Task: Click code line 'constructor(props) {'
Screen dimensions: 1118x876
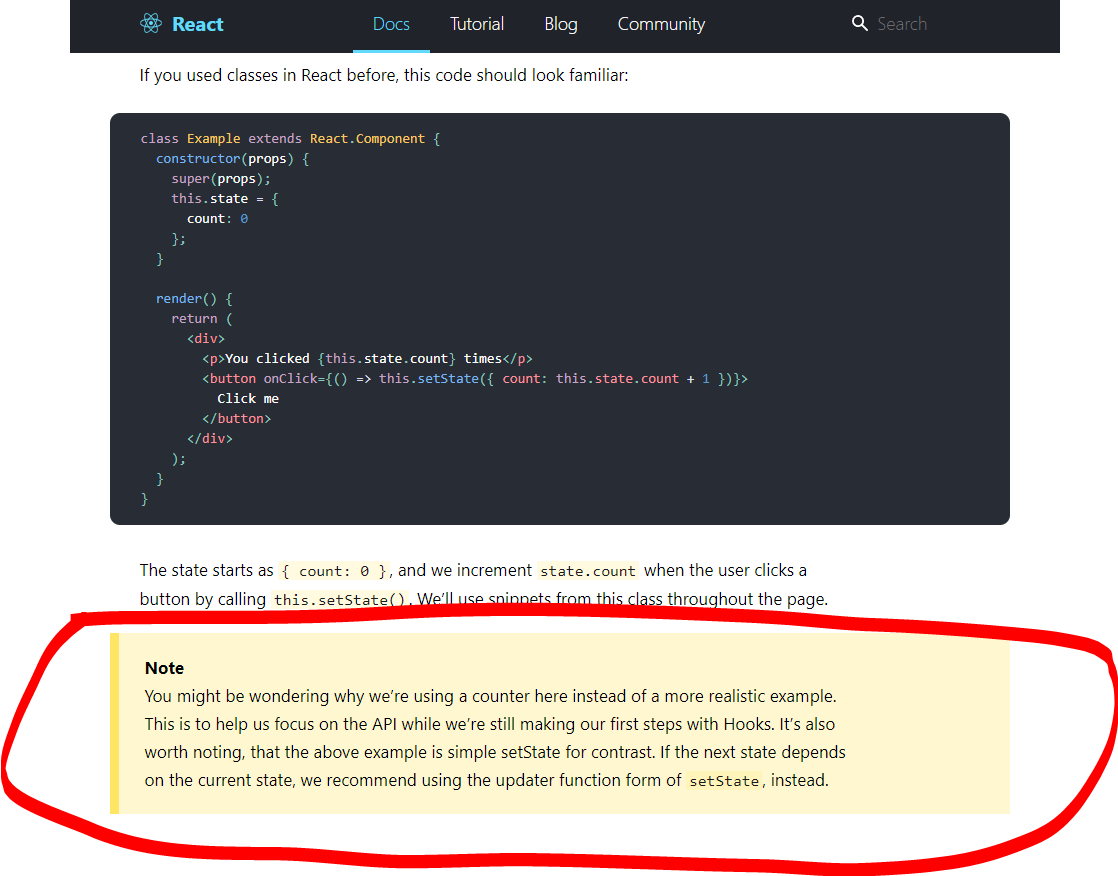Action: 232,159
